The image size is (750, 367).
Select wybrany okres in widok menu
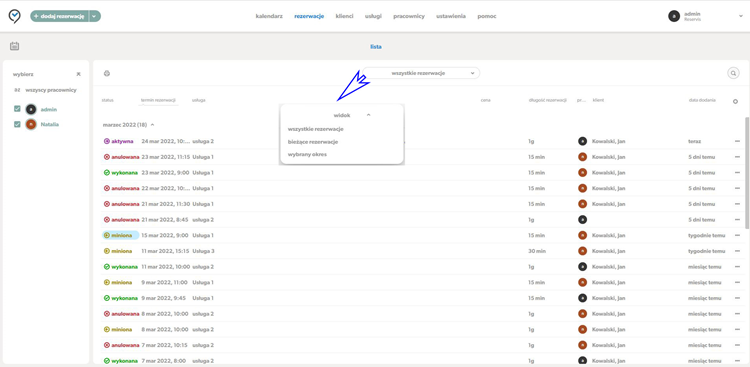click(308, 155)
